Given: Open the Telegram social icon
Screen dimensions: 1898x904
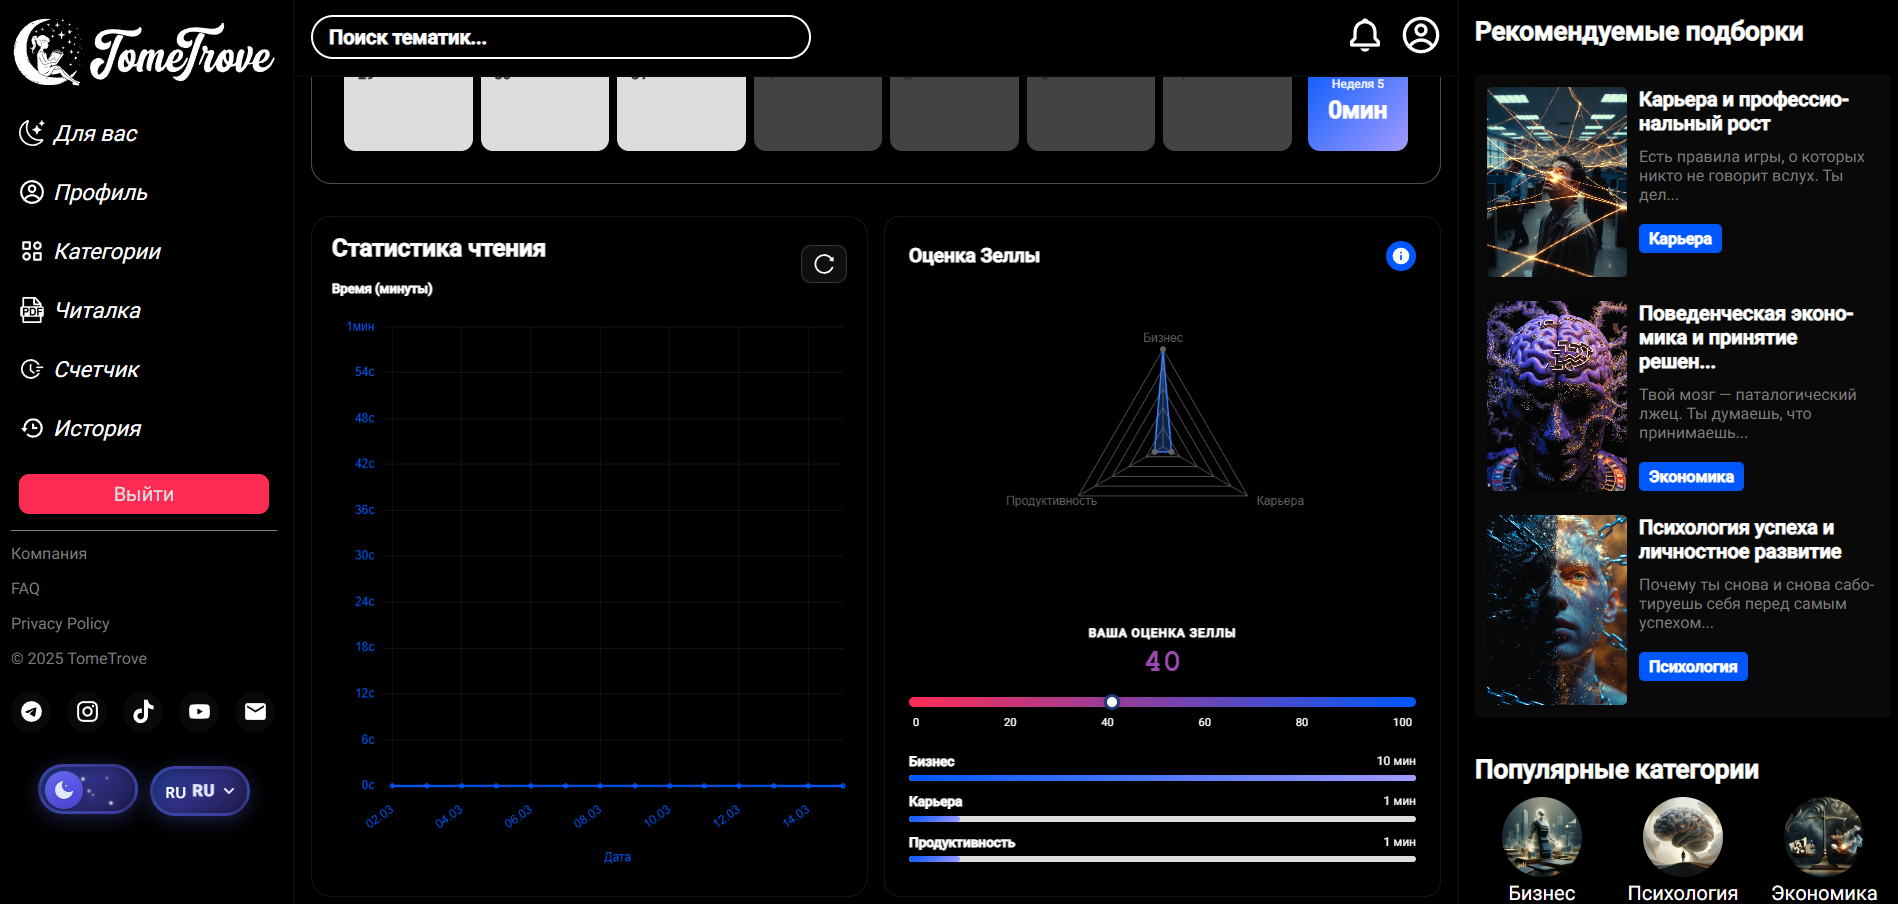Looking at the screenshot, I should coord(32,711).
